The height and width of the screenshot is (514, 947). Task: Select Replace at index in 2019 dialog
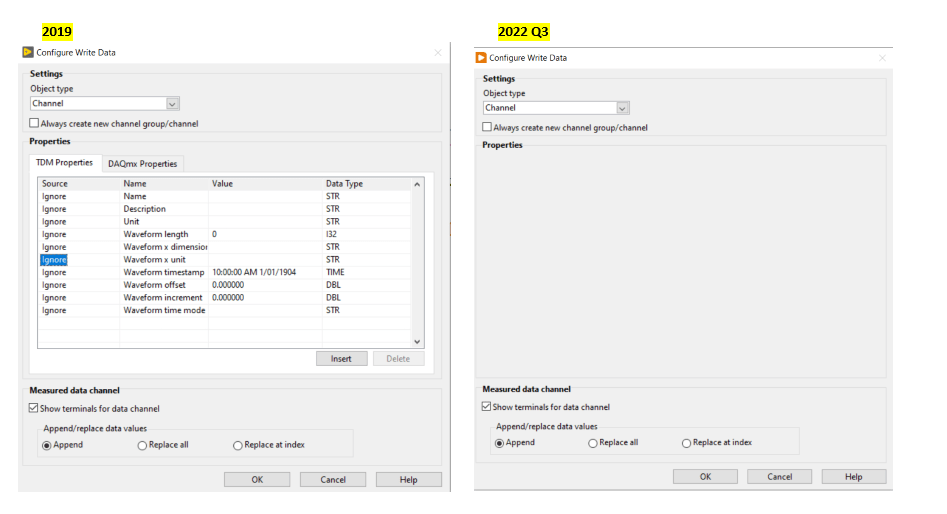point(237,445)
